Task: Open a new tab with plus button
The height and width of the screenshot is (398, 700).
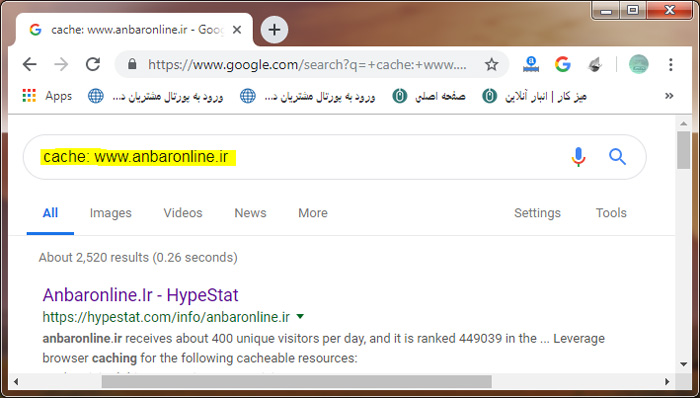Action: tap(274, 30)
